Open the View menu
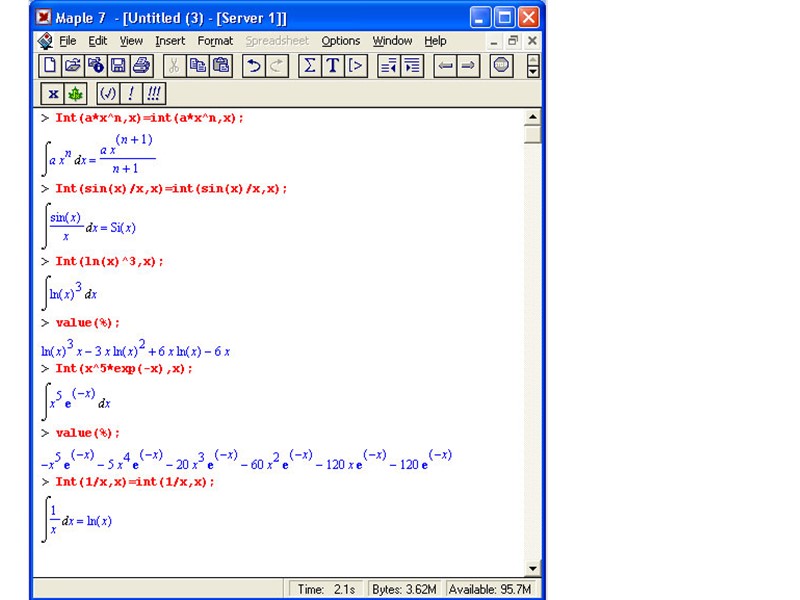Viewport: 800px width, 600px height. click(x=131, y=41)
